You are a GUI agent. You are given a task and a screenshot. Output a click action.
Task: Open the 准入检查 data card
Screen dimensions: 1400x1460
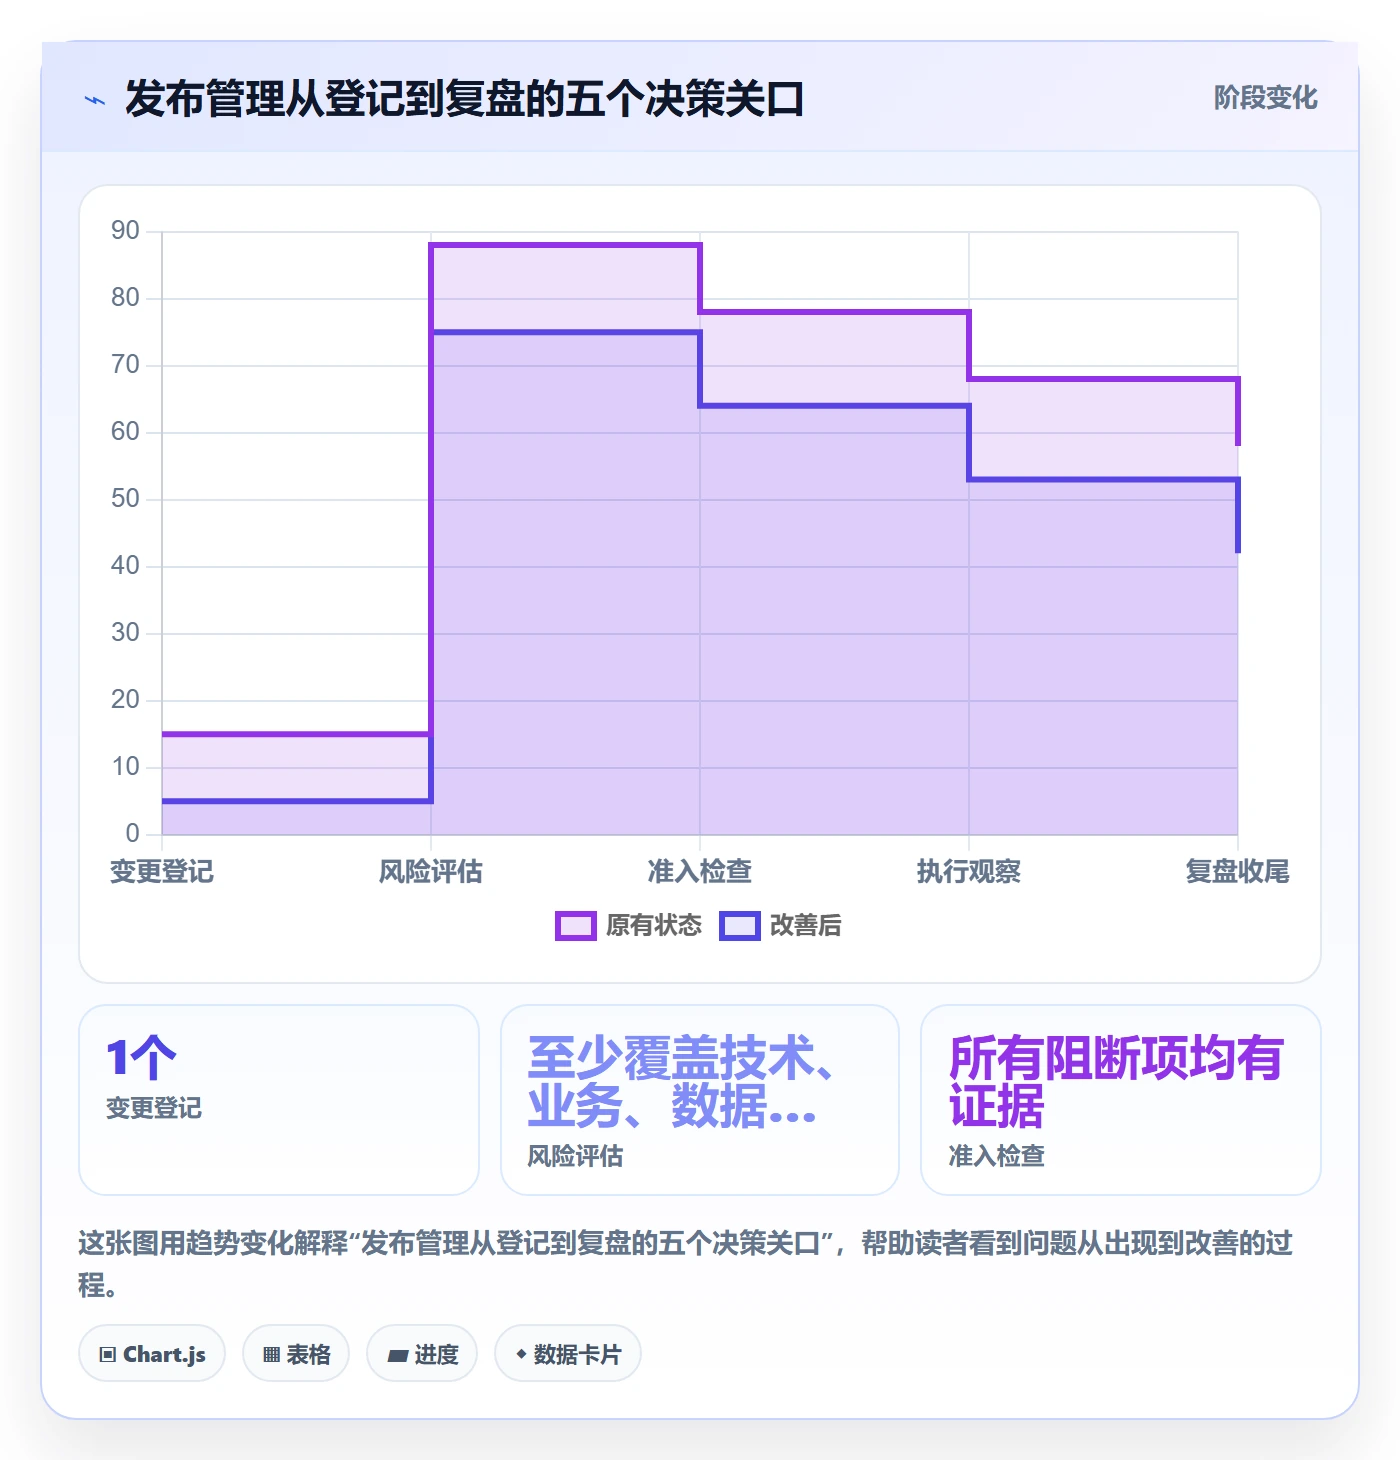(x=1121, y=1100)
